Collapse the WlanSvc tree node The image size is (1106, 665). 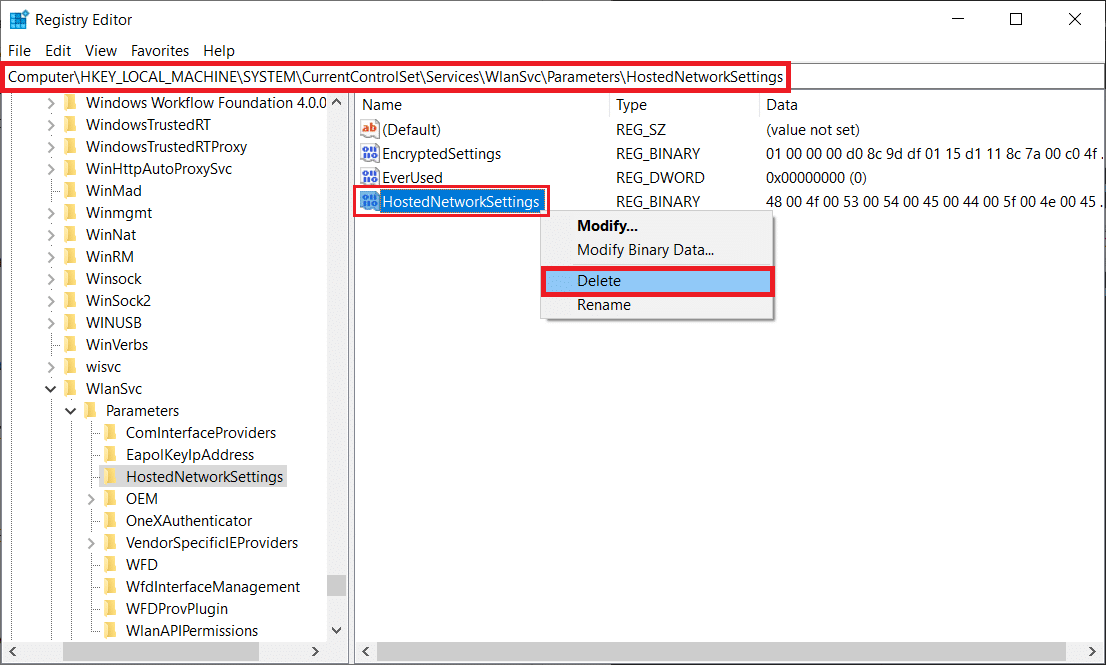coord(50,388)
